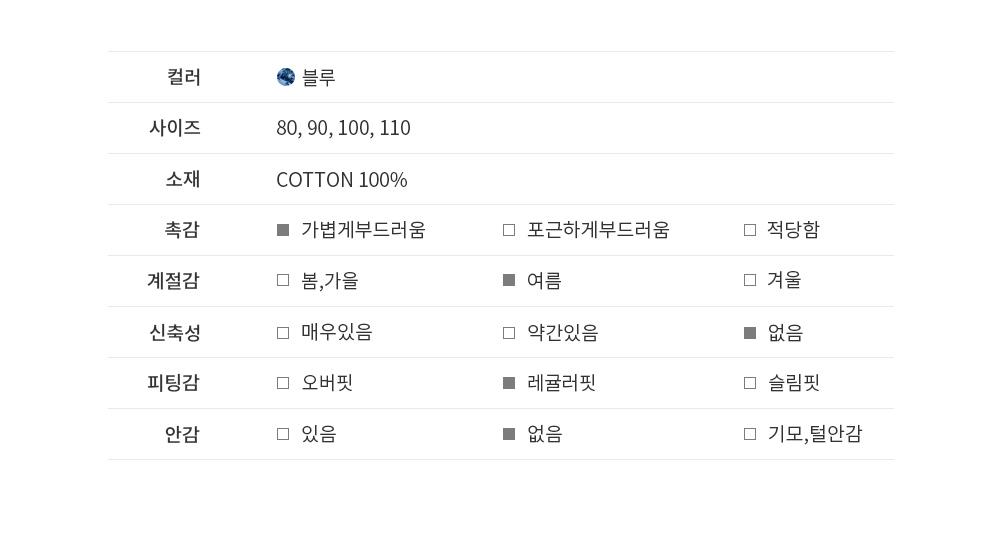Mark the 레귤러핏 fit checkbox

[509, 383]
